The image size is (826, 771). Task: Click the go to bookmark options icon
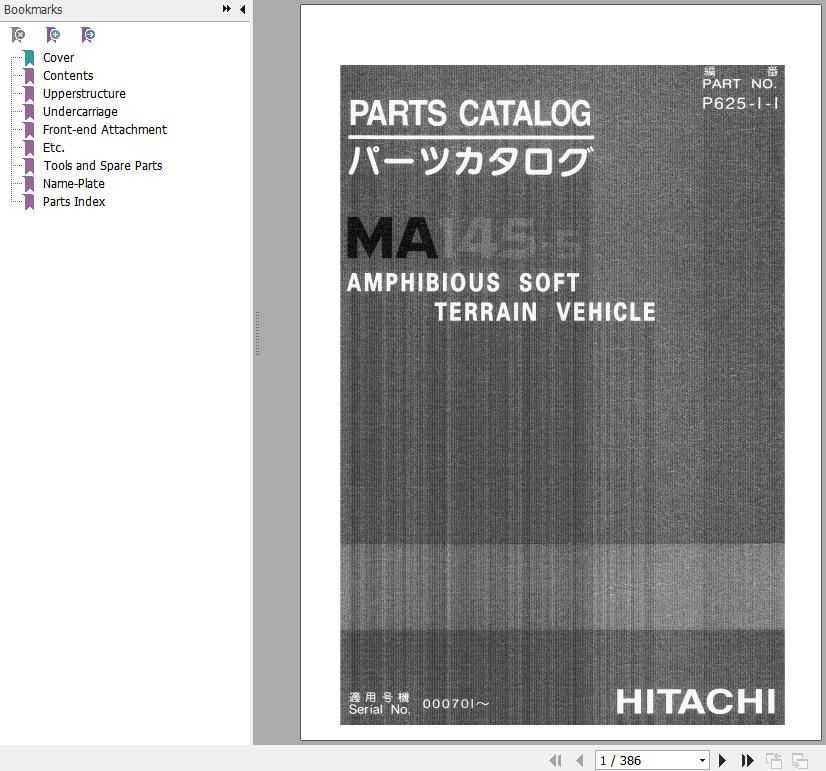88,35
